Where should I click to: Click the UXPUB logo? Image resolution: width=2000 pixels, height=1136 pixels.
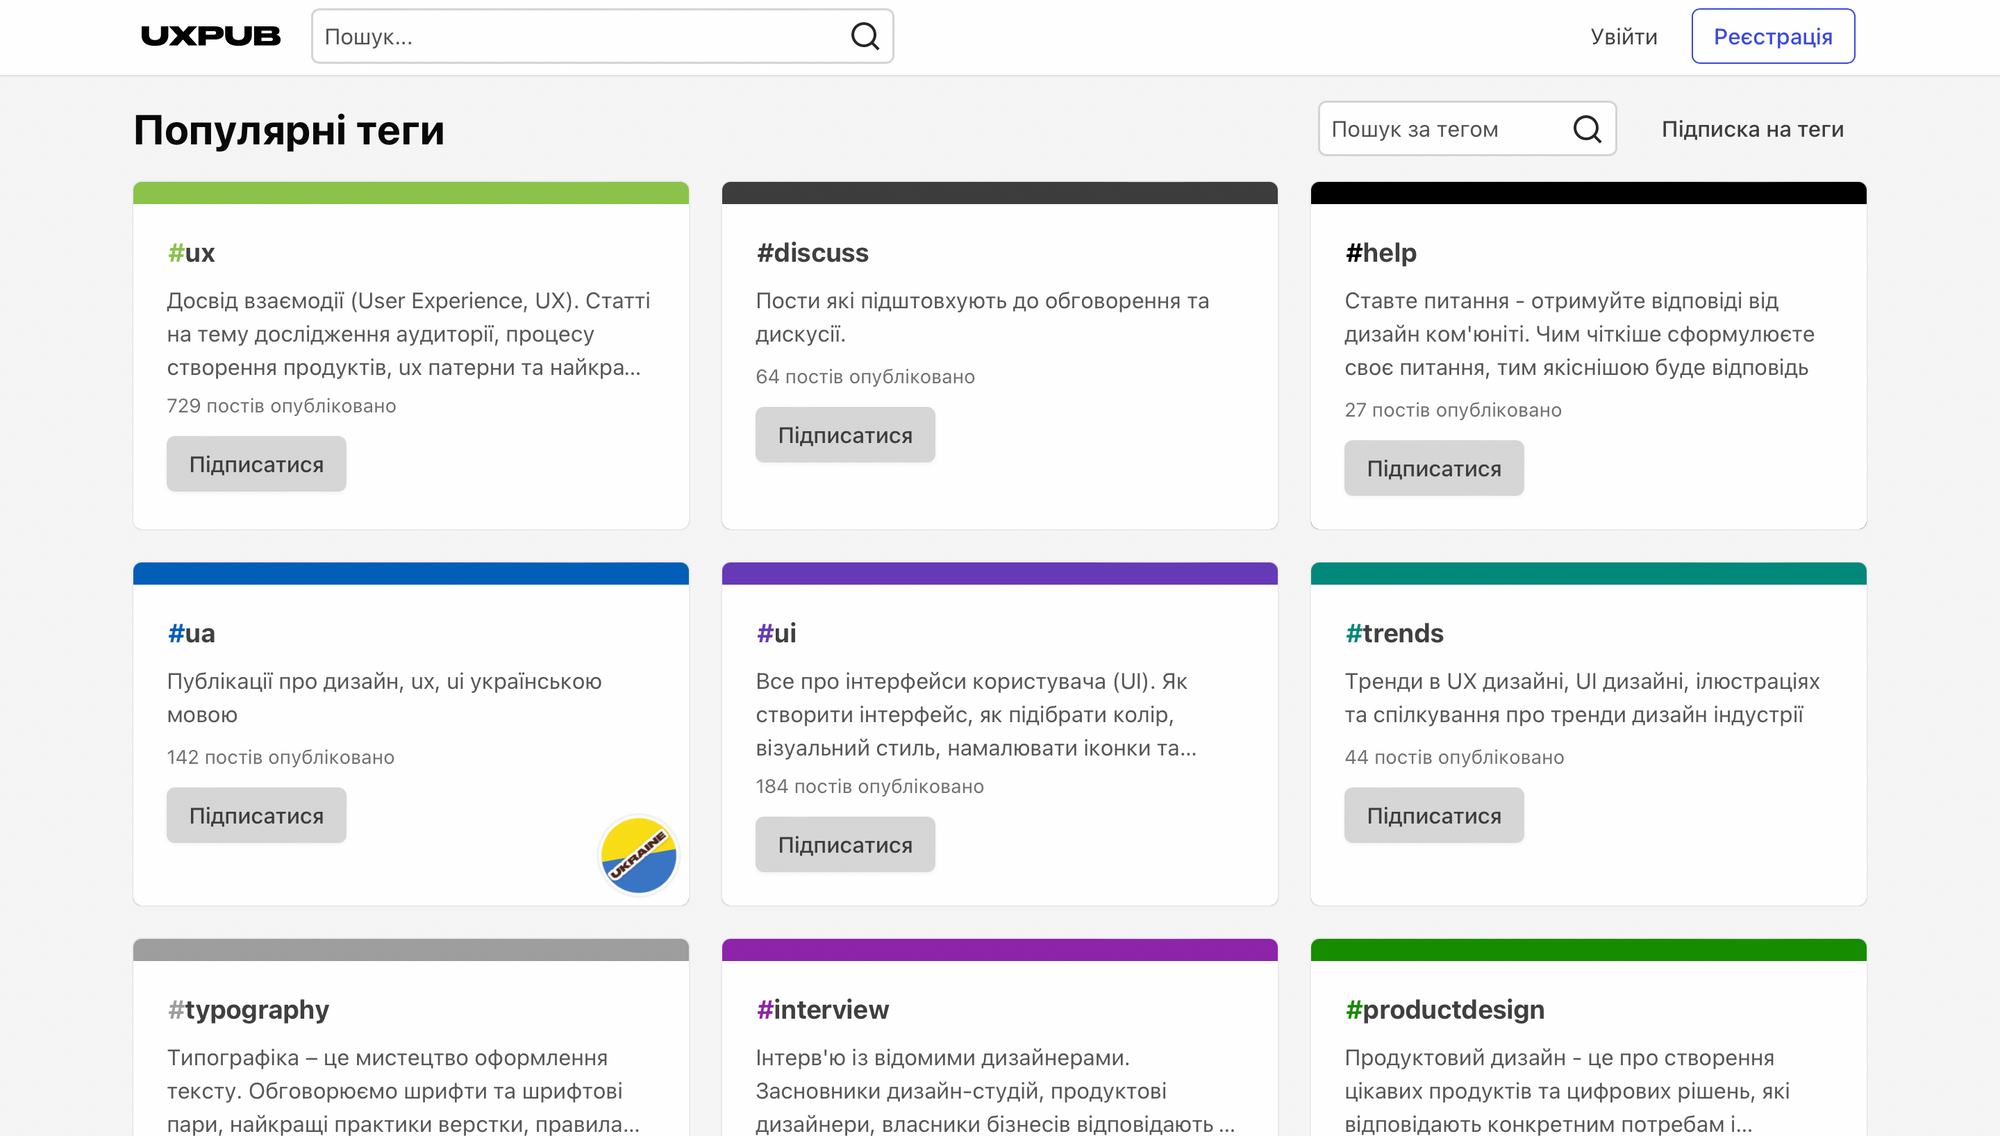(211, 37)
